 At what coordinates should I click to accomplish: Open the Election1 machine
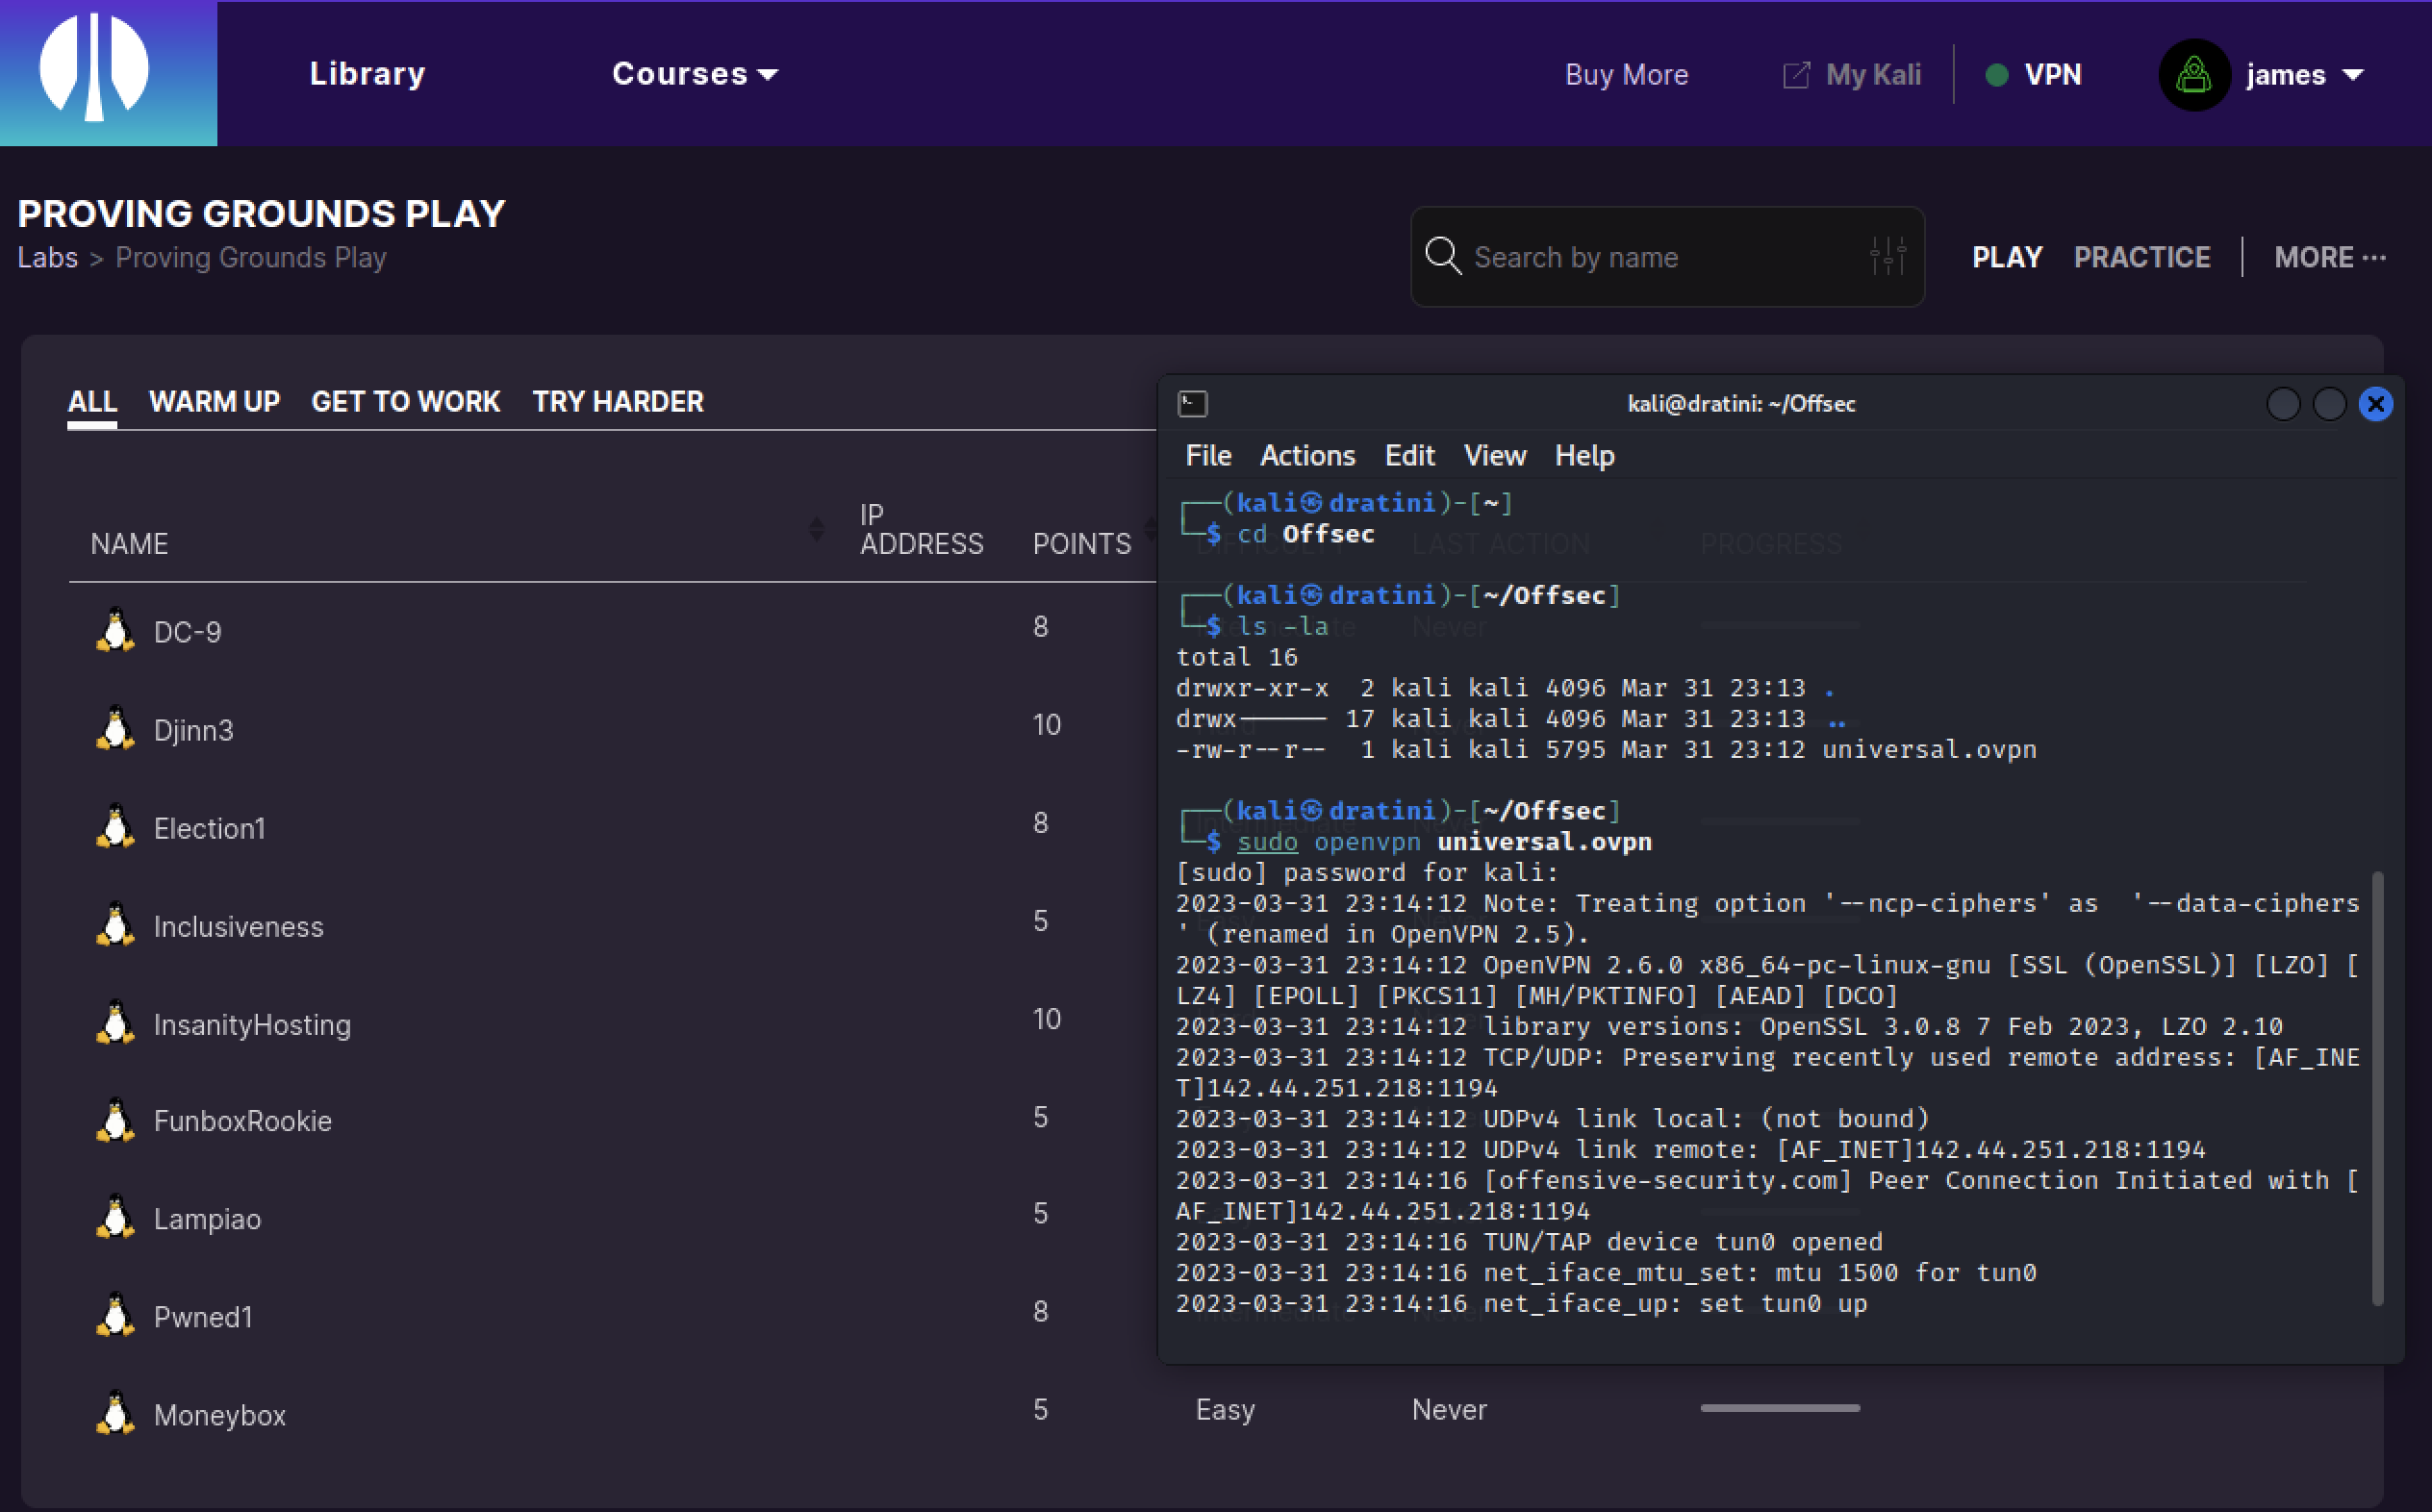[209, 828]
